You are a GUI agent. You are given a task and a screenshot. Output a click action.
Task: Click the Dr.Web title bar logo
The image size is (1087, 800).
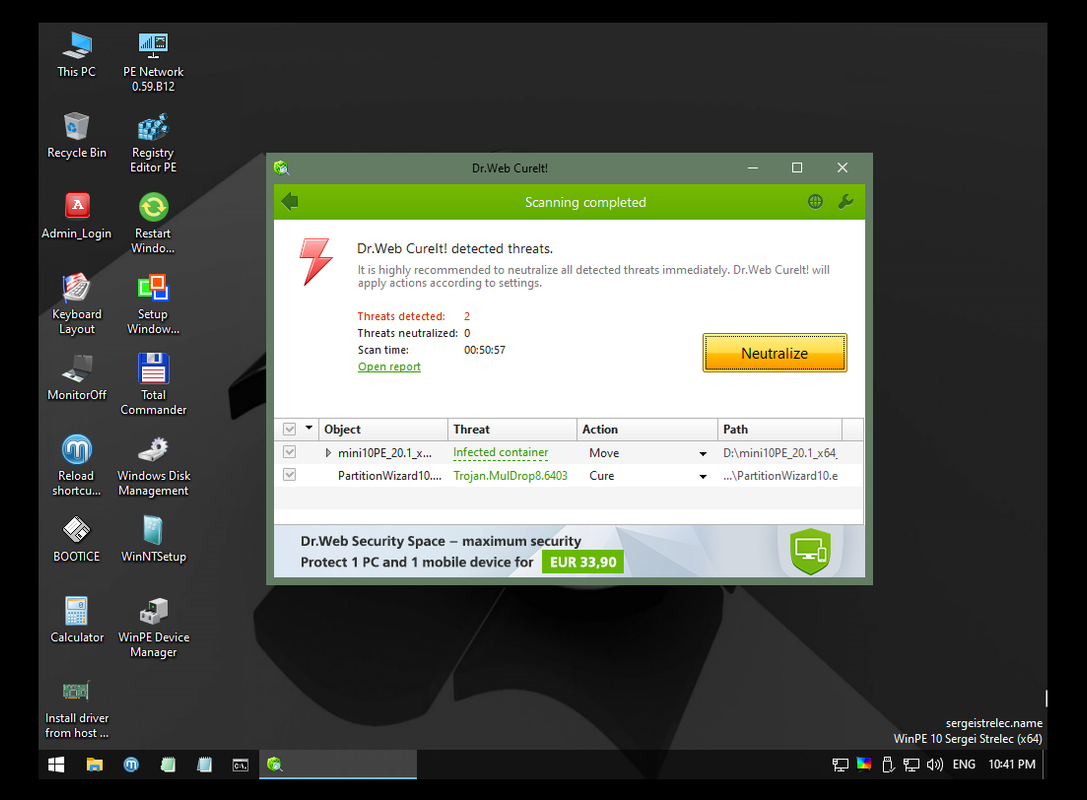[x=281, y=168]
